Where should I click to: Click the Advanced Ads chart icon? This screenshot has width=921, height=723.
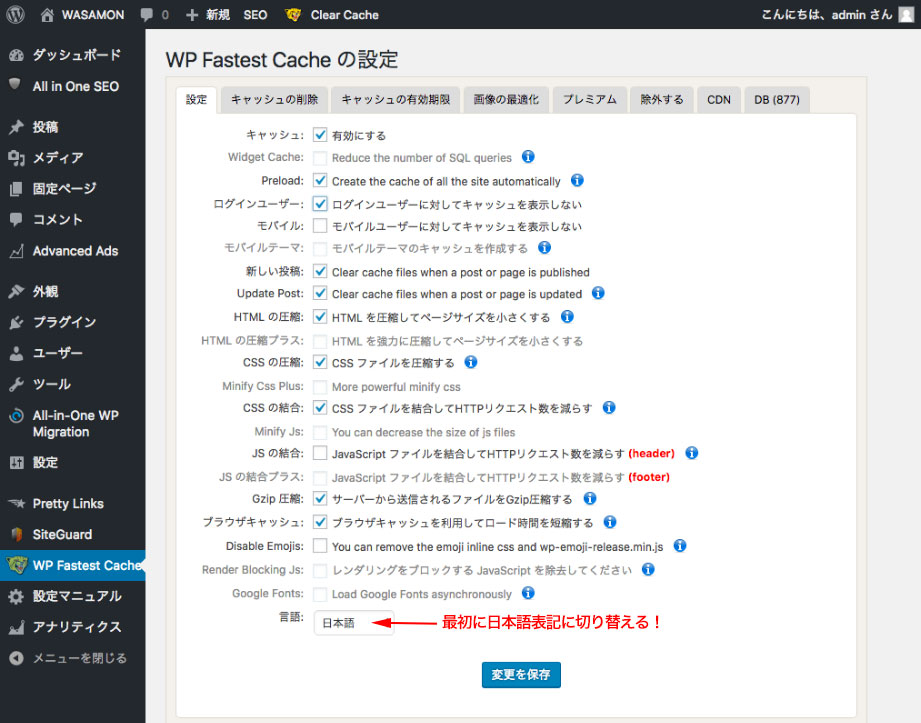point(16,251)
